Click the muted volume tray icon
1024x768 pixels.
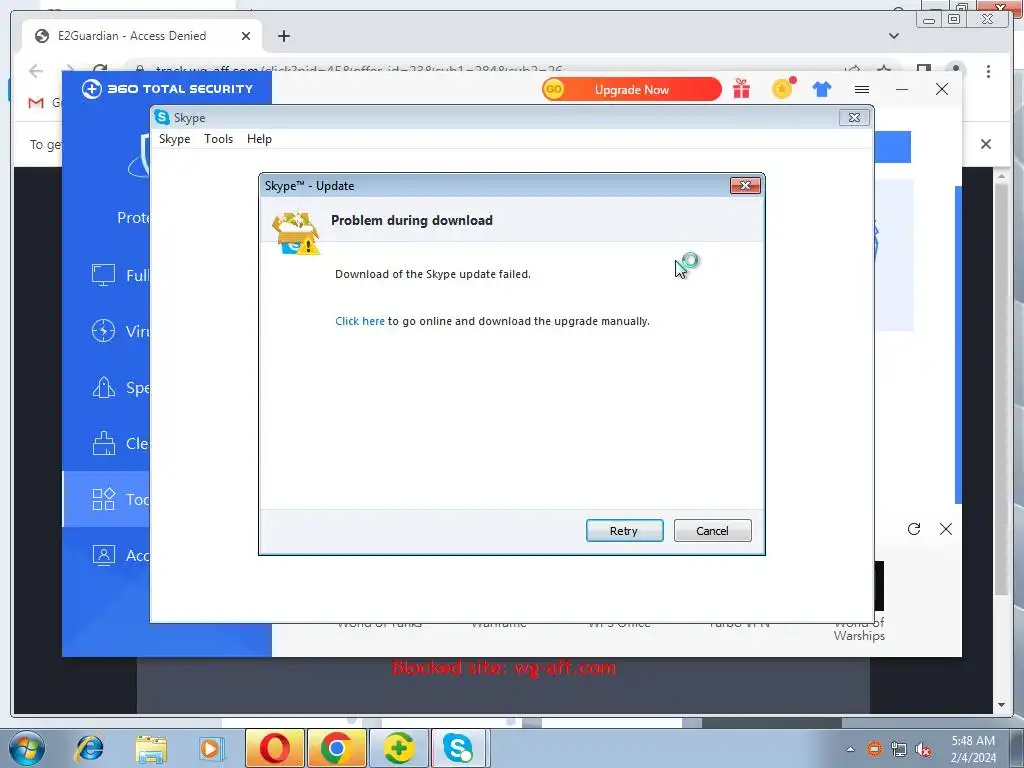coord(923,749)
